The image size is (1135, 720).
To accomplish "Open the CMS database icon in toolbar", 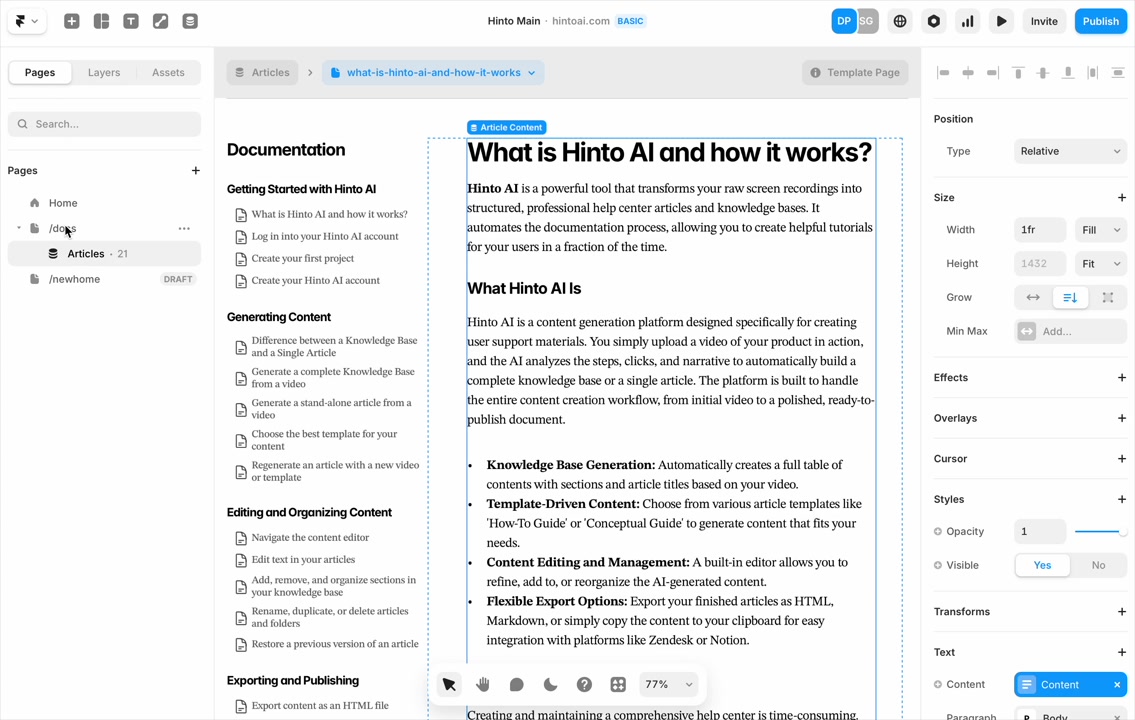I will point(190,21).
